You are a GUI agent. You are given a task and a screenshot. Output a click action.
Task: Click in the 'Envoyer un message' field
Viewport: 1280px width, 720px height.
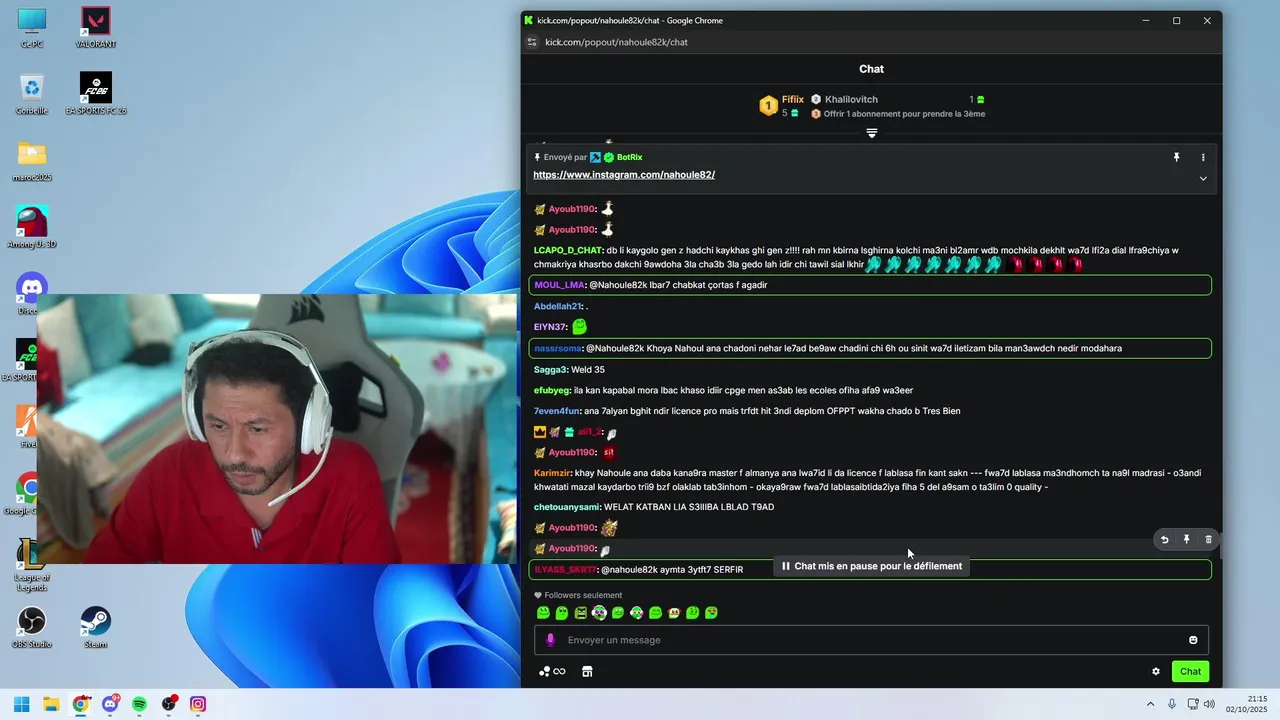[871, 640]
